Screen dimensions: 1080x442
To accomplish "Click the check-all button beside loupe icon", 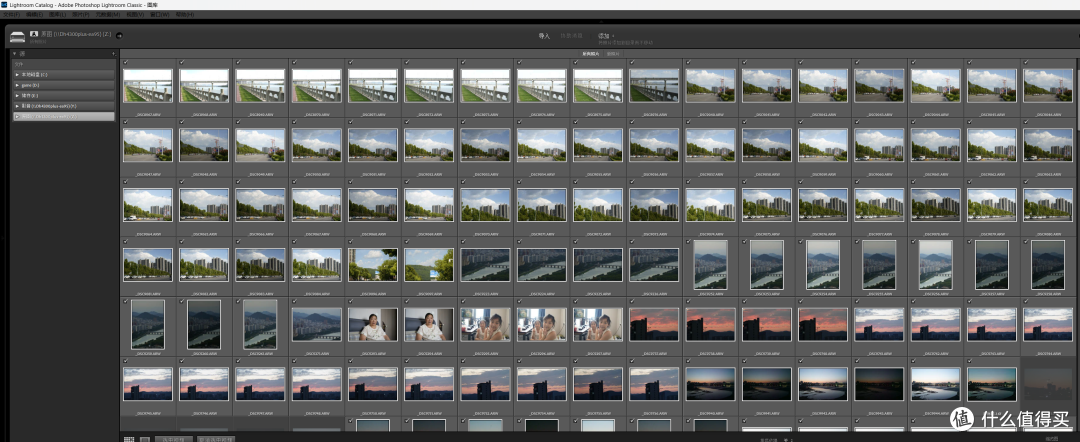I will [x=173, y=439].
